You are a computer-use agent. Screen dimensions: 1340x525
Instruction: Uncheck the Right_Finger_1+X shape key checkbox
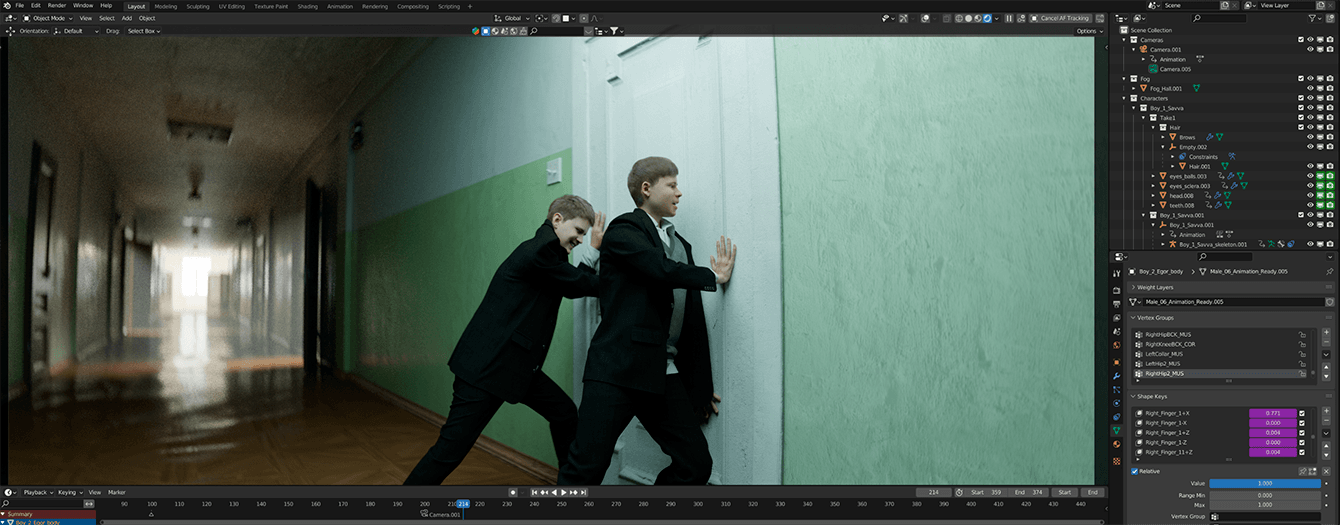coord(1301,413)
